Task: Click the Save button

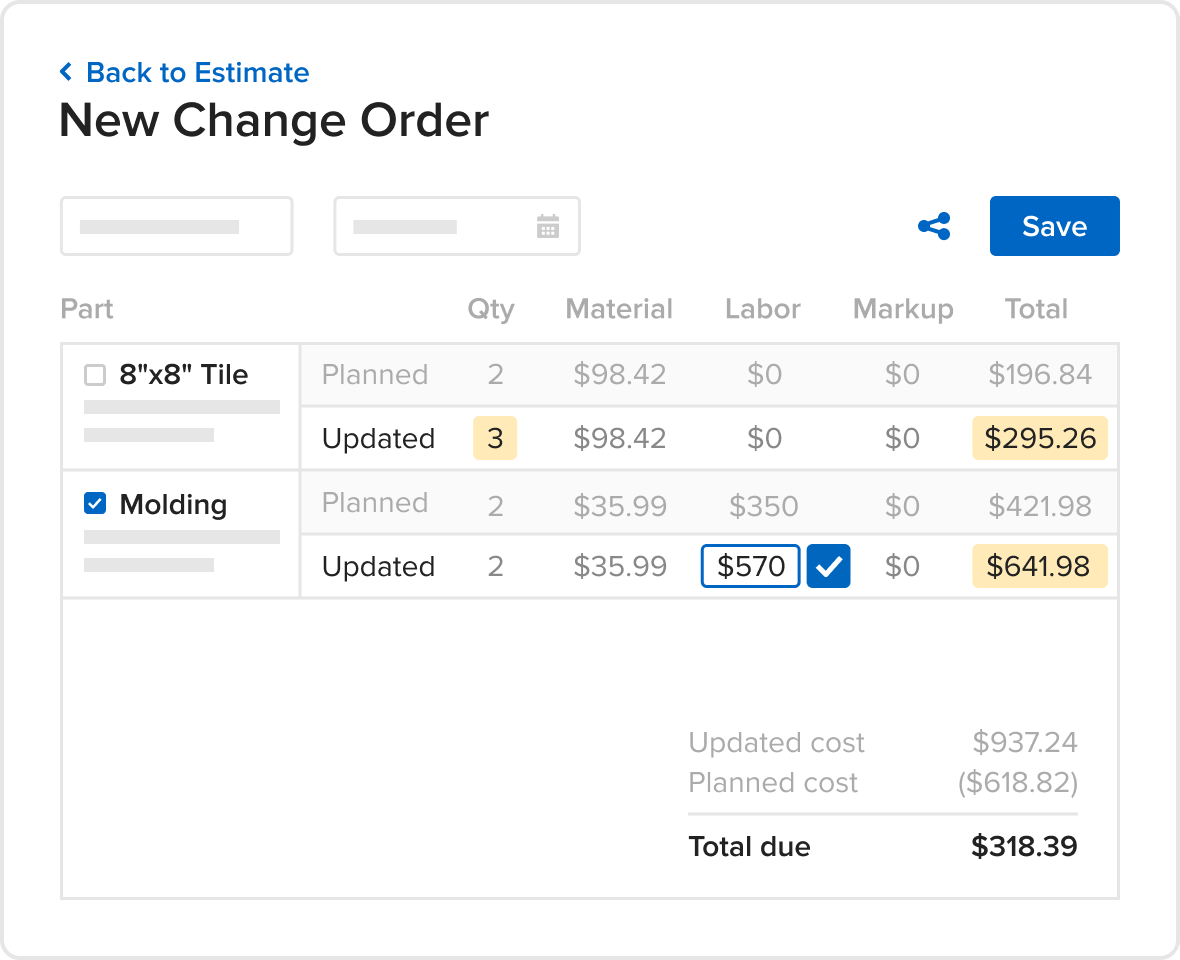Action: pos(1054,226)
